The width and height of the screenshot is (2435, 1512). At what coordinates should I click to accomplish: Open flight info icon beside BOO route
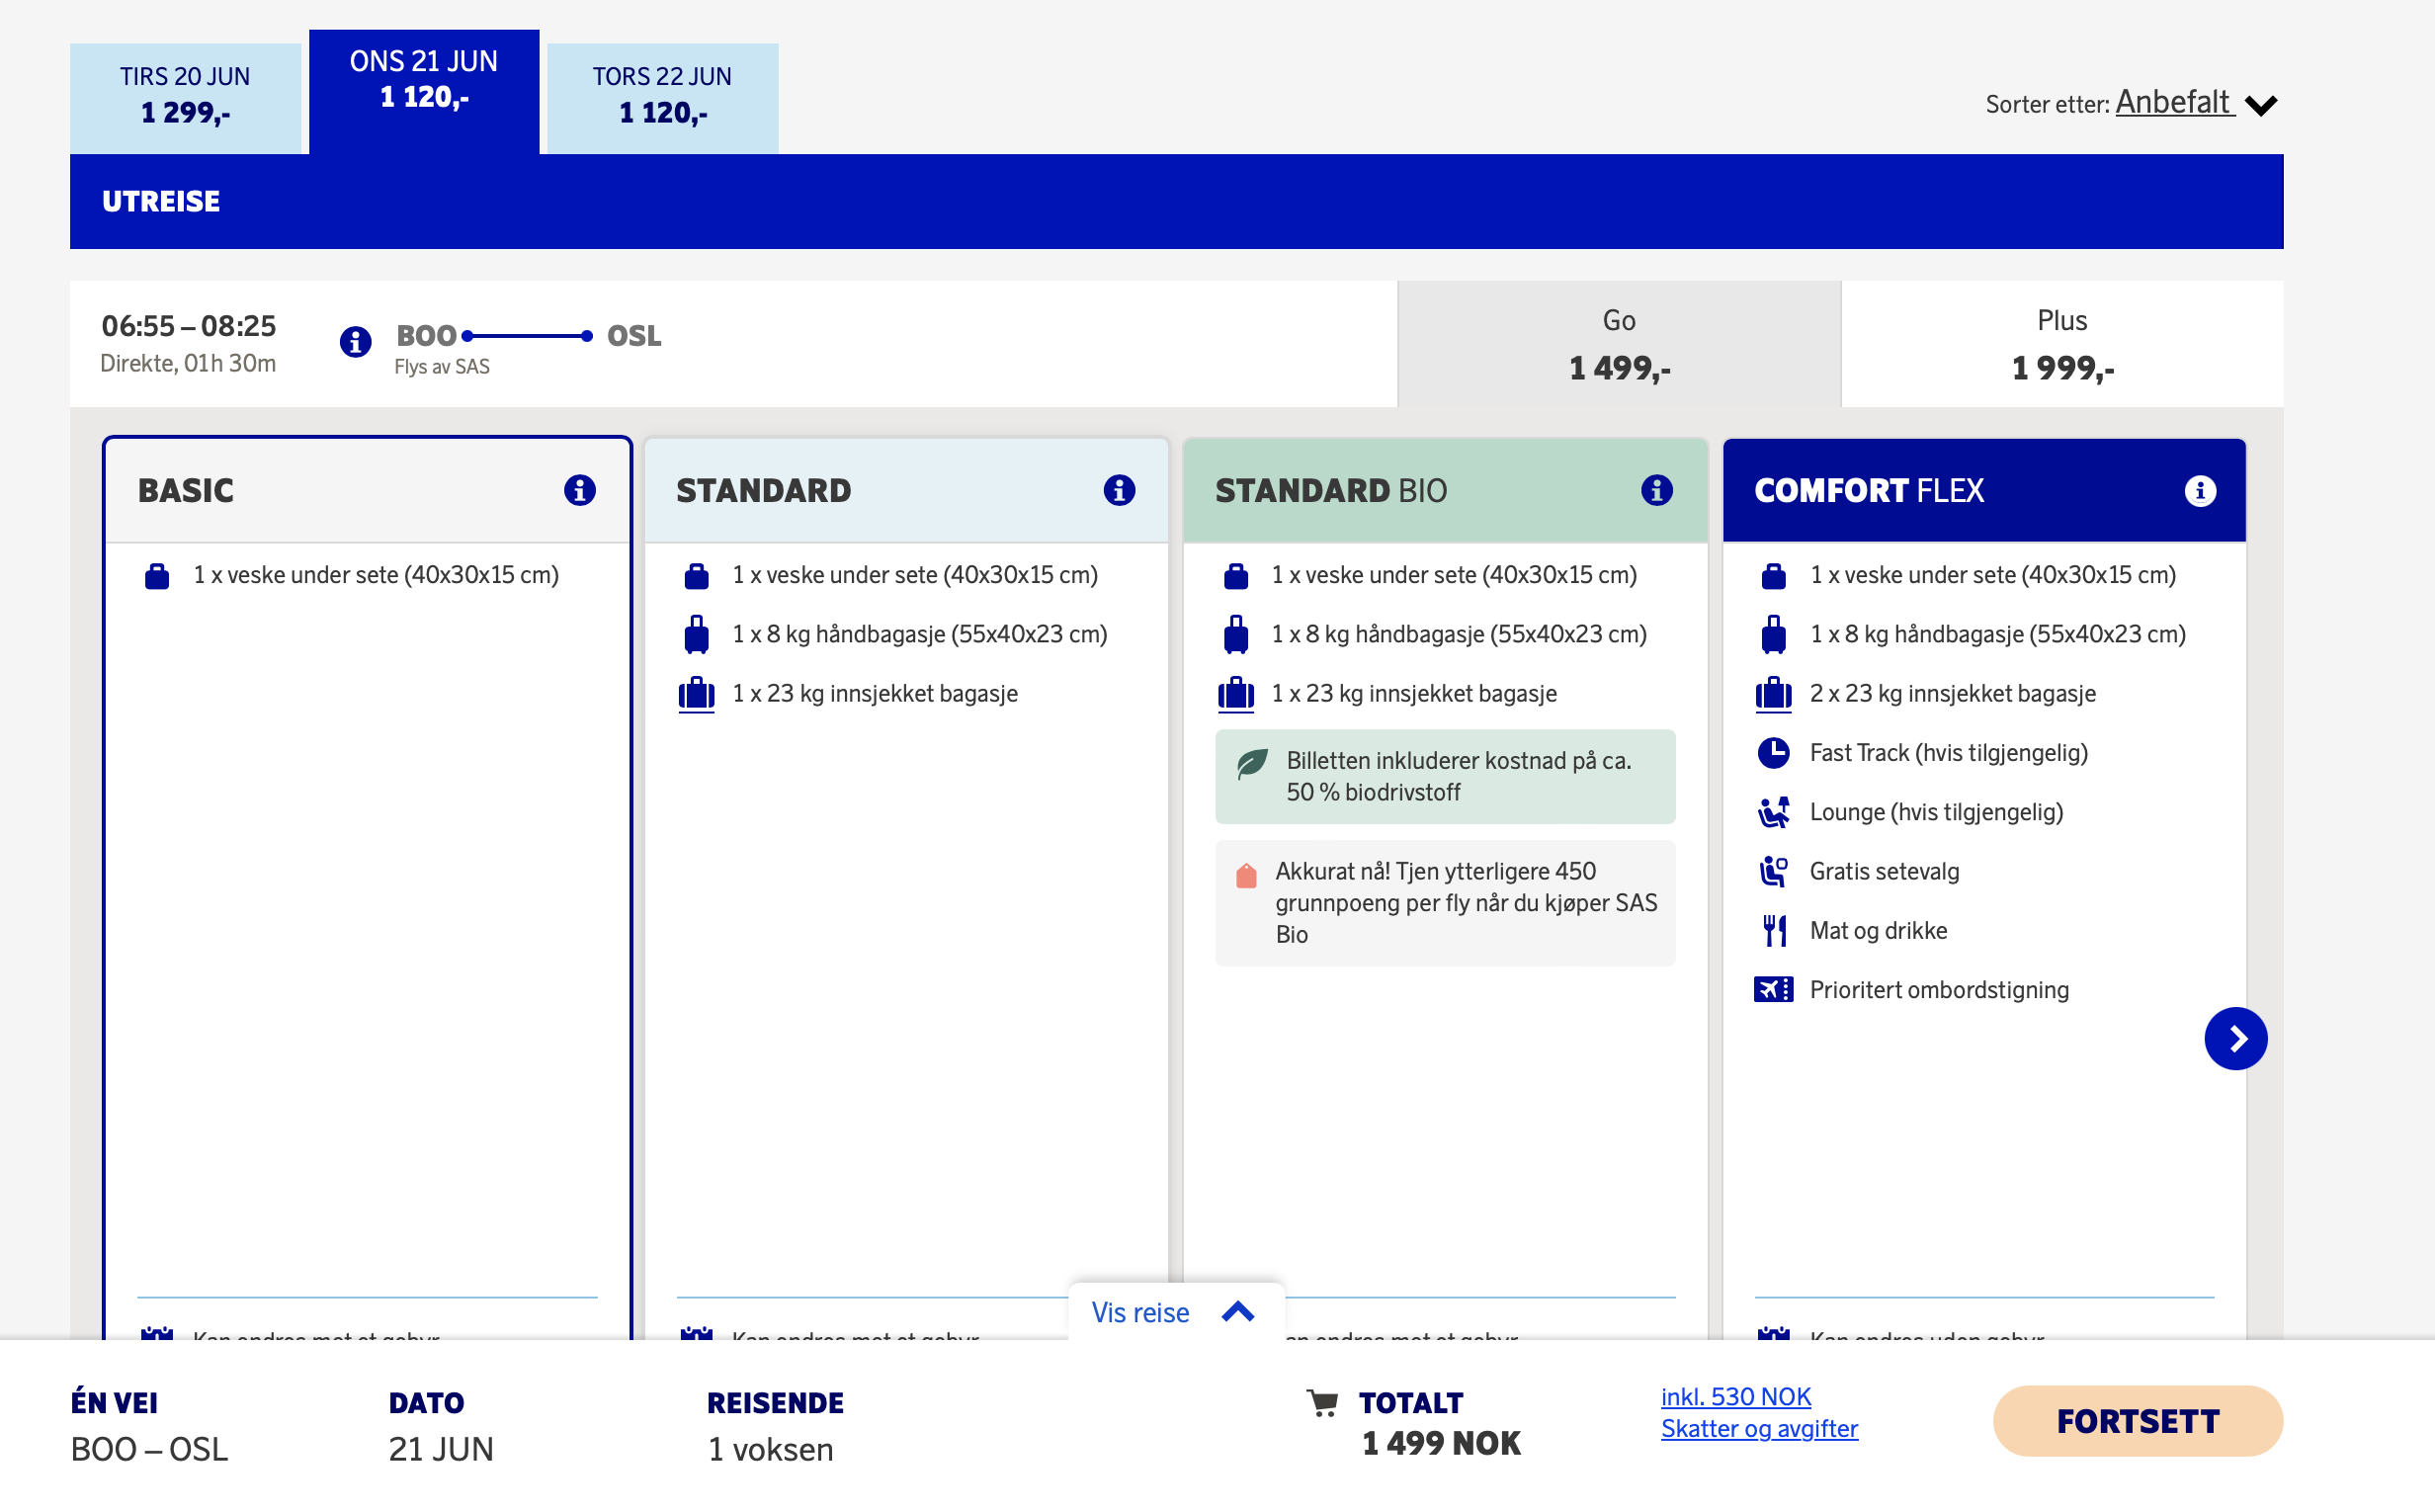point(355,342)
